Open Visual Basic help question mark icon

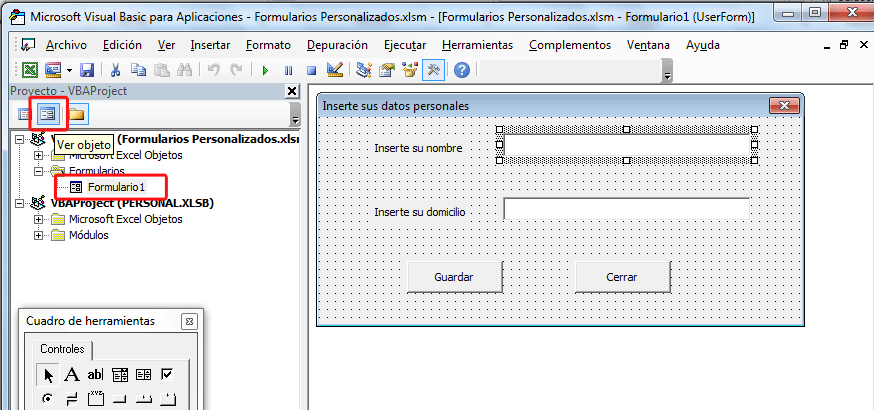pos(462,70)
